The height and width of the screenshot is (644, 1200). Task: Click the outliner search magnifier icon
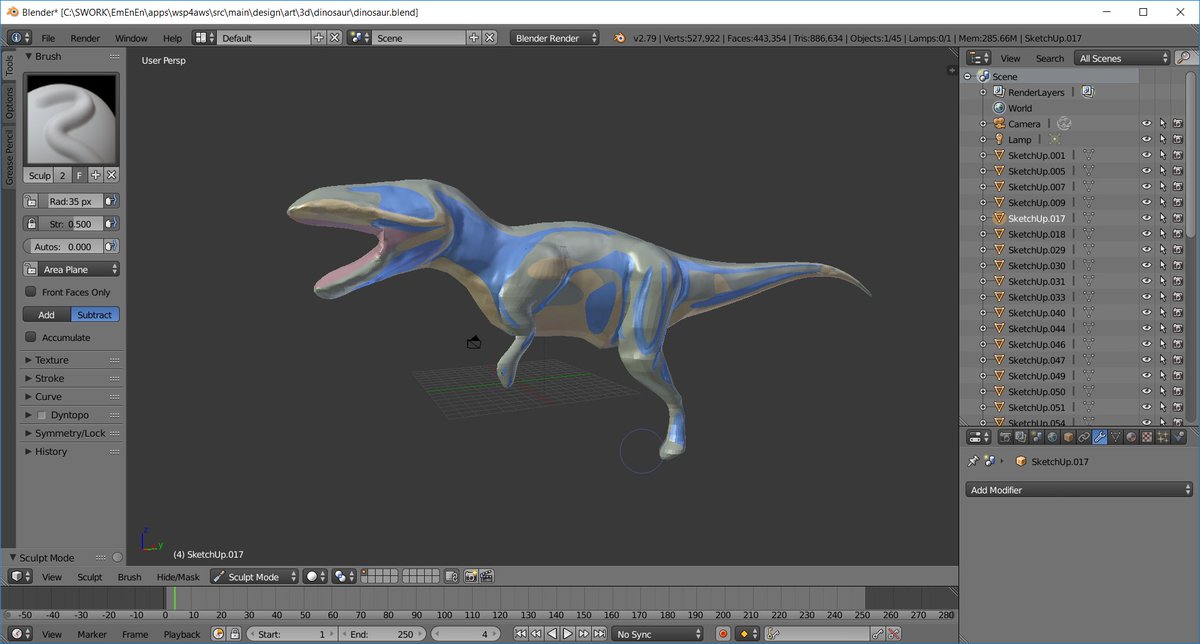pyautogui.click(x=1184, y=58)
